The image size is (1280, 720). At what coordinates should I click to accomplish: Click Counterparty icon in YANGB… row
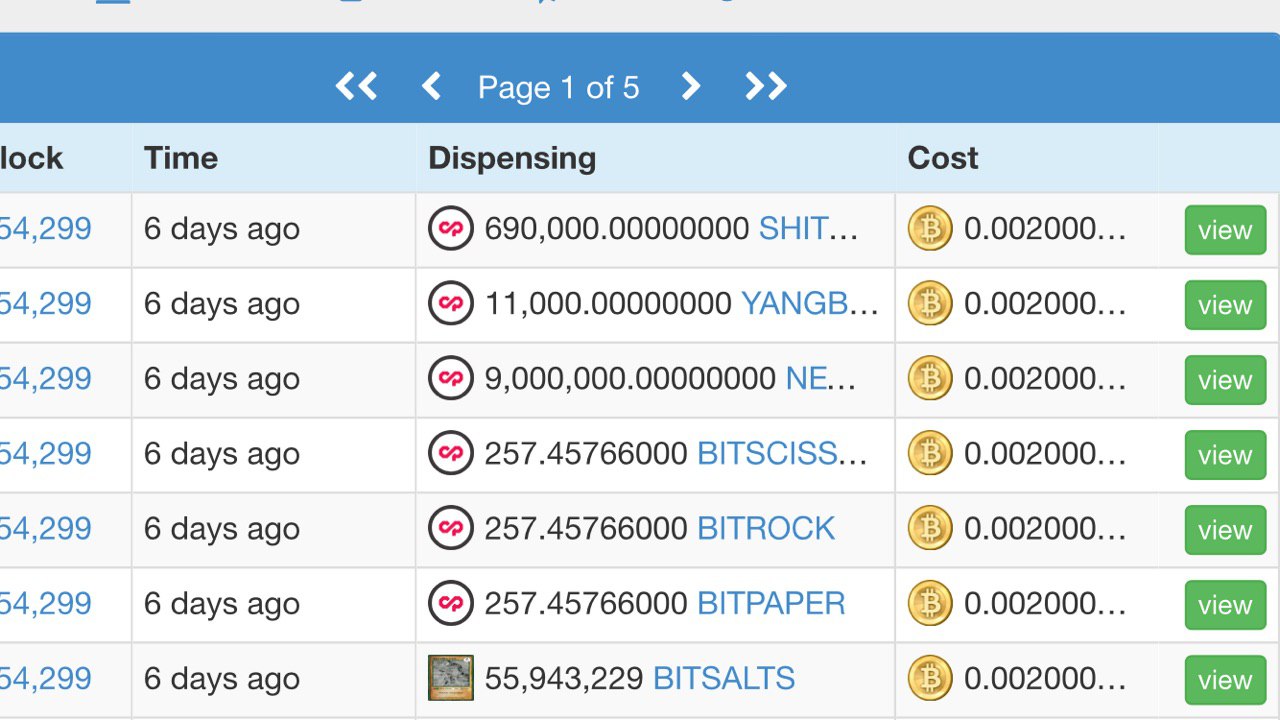451,304
